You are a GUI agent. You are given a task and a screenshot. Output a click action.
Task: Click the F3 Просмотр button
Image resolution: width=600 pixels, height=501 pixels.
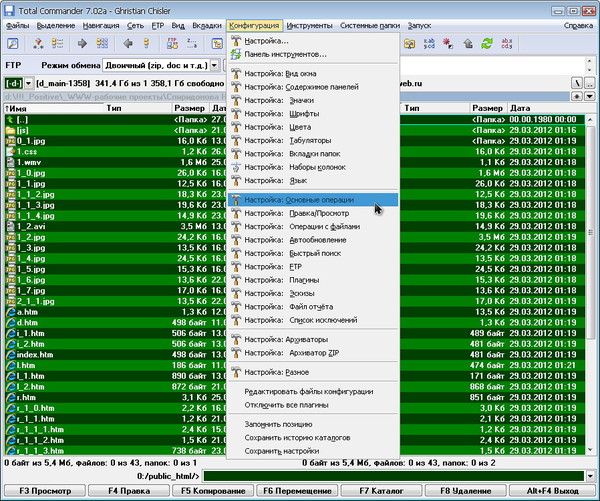[x=45, y=491]
